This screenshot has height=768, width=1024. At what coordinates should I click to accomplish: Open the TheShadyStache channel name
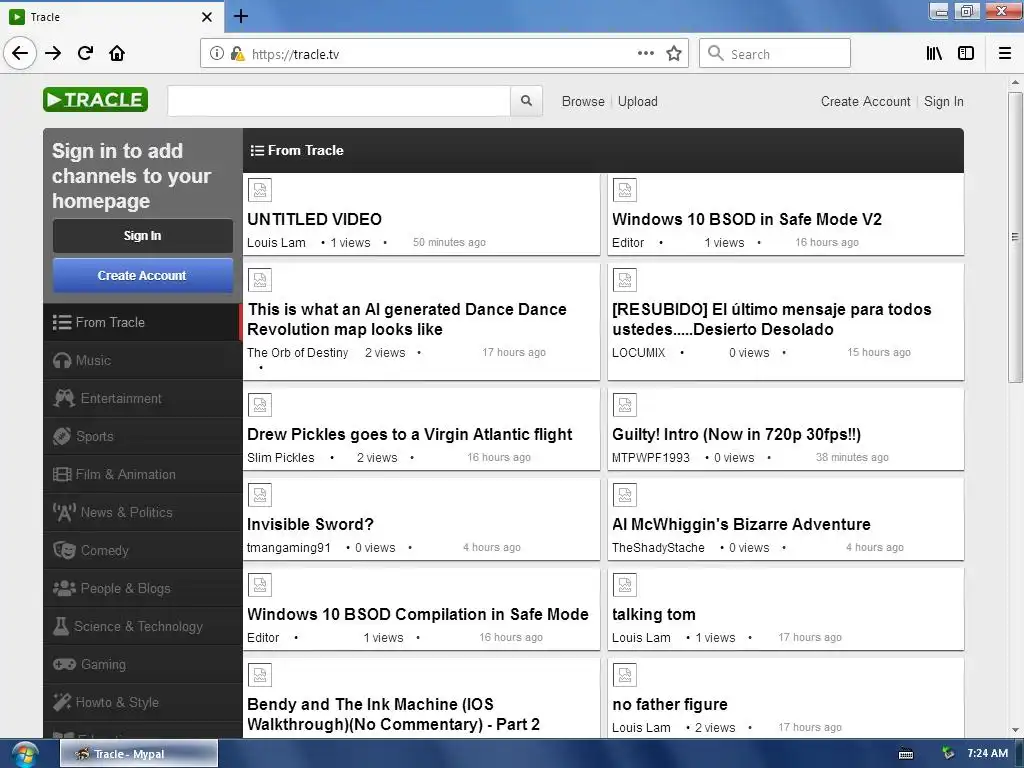point(658,548)
